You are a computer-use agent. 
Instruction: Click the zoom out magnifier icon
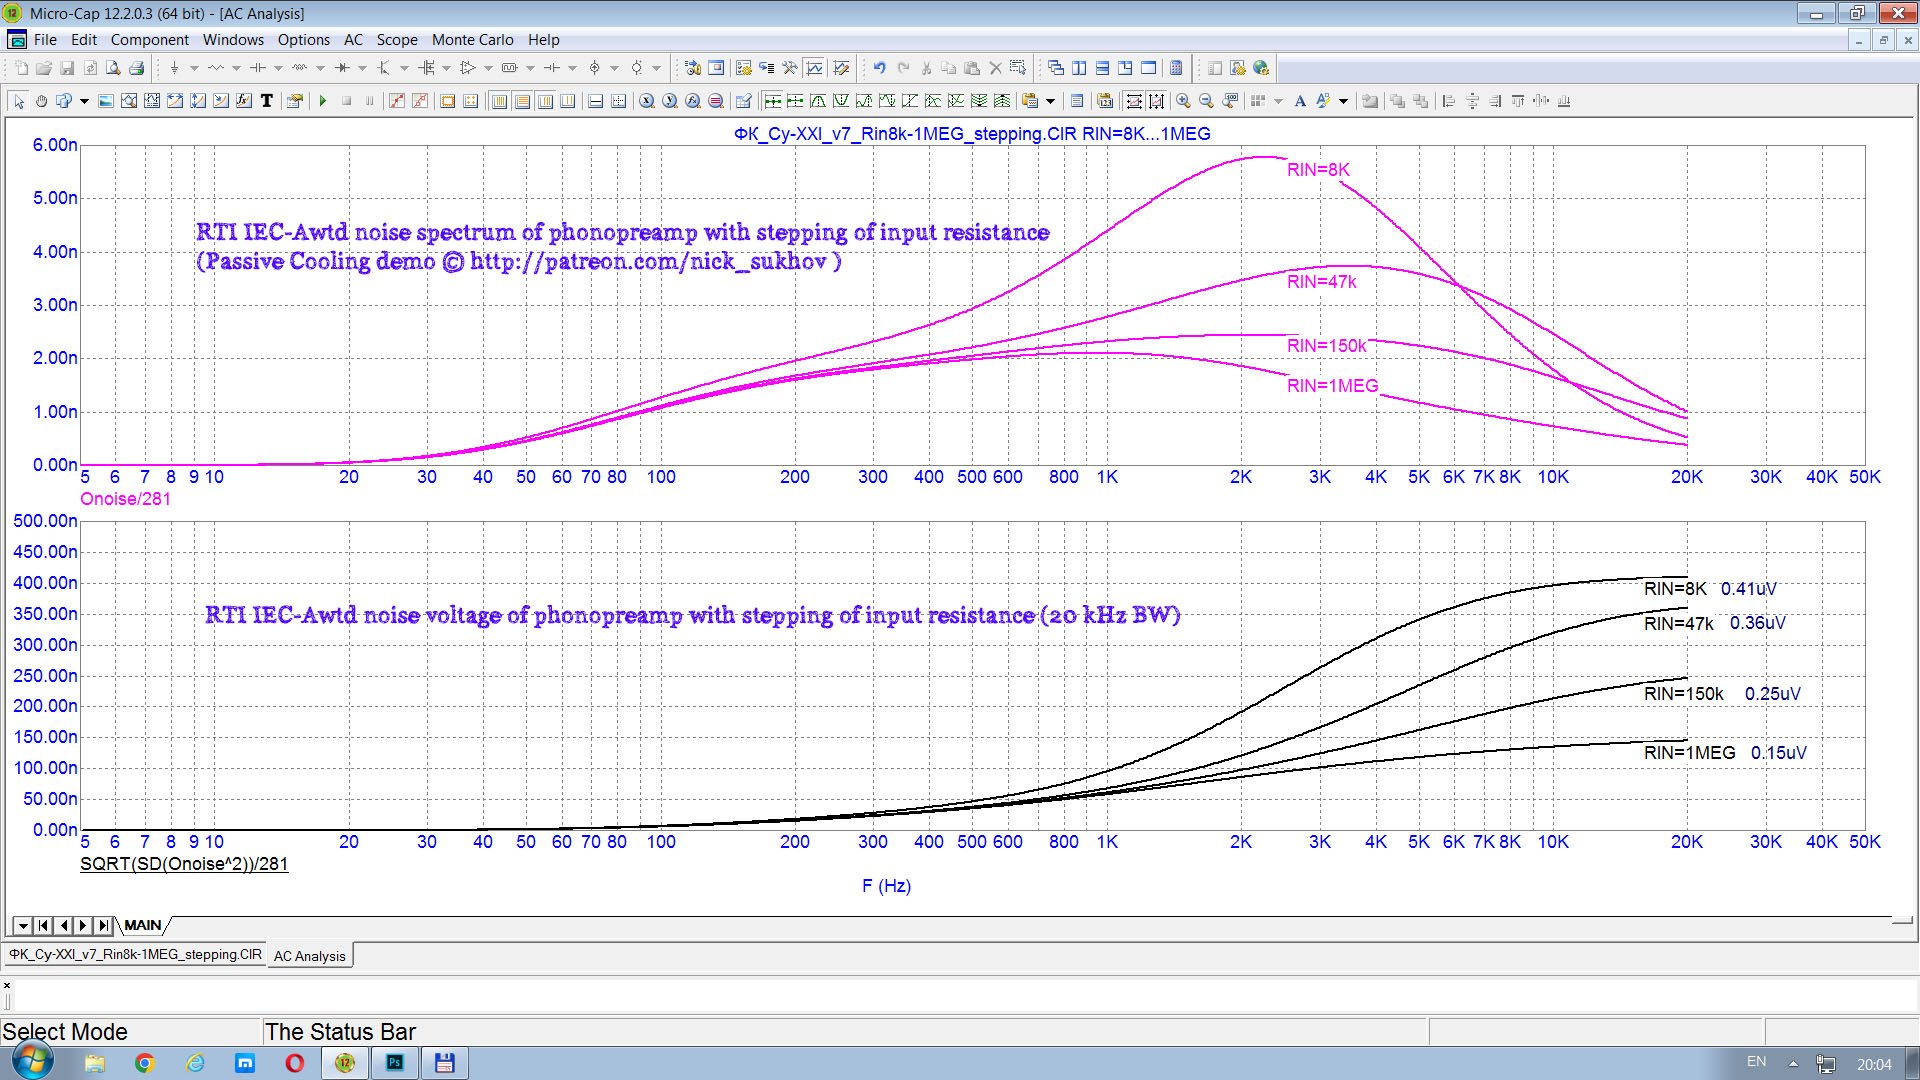[x=1206, y=101]
